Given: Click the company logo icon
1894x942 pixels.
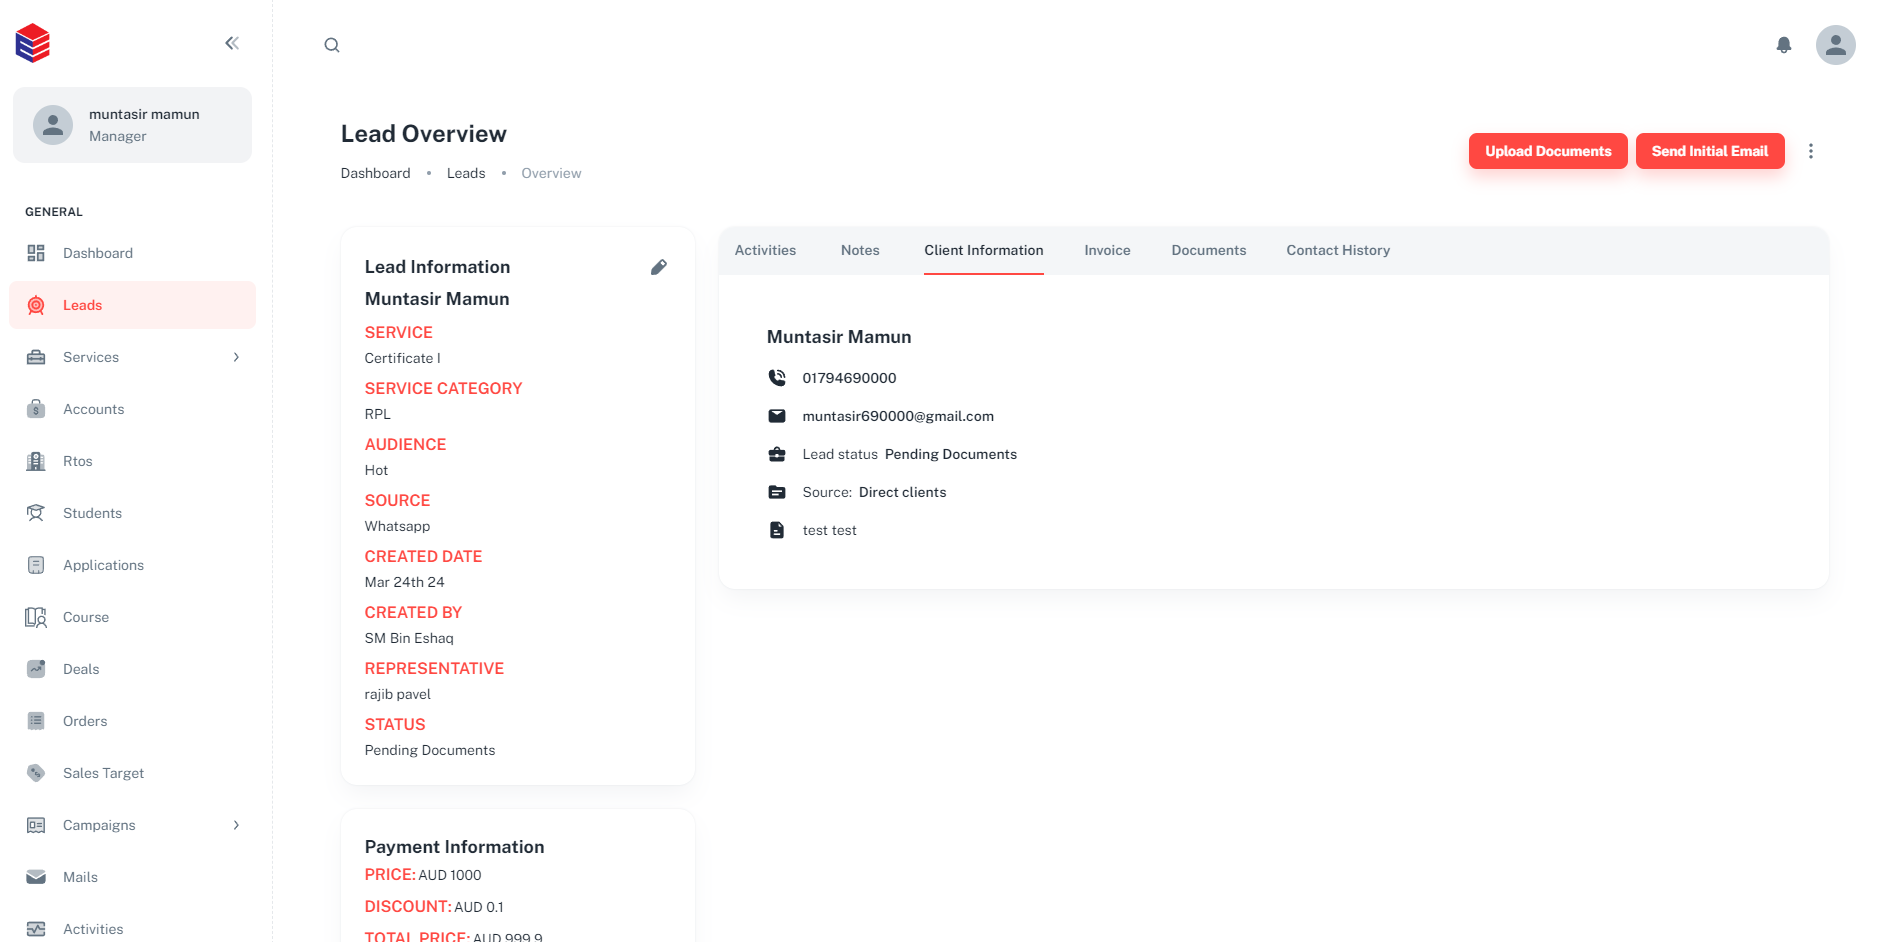Looking at the screenshot, I should point(33,43).
